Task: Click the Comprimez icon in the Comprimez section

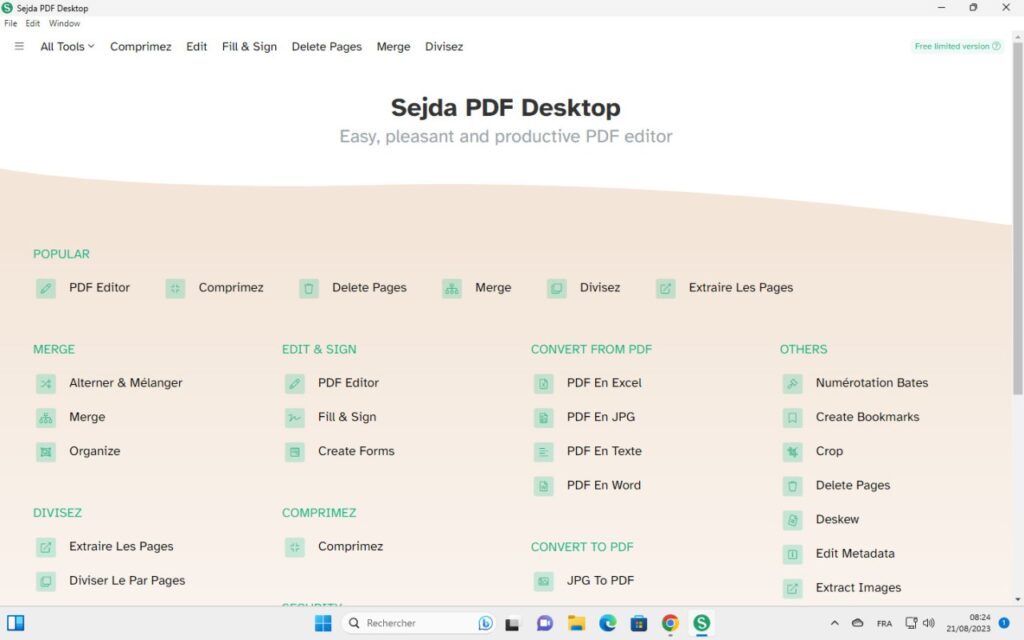Action: click(x=295, y=547)
